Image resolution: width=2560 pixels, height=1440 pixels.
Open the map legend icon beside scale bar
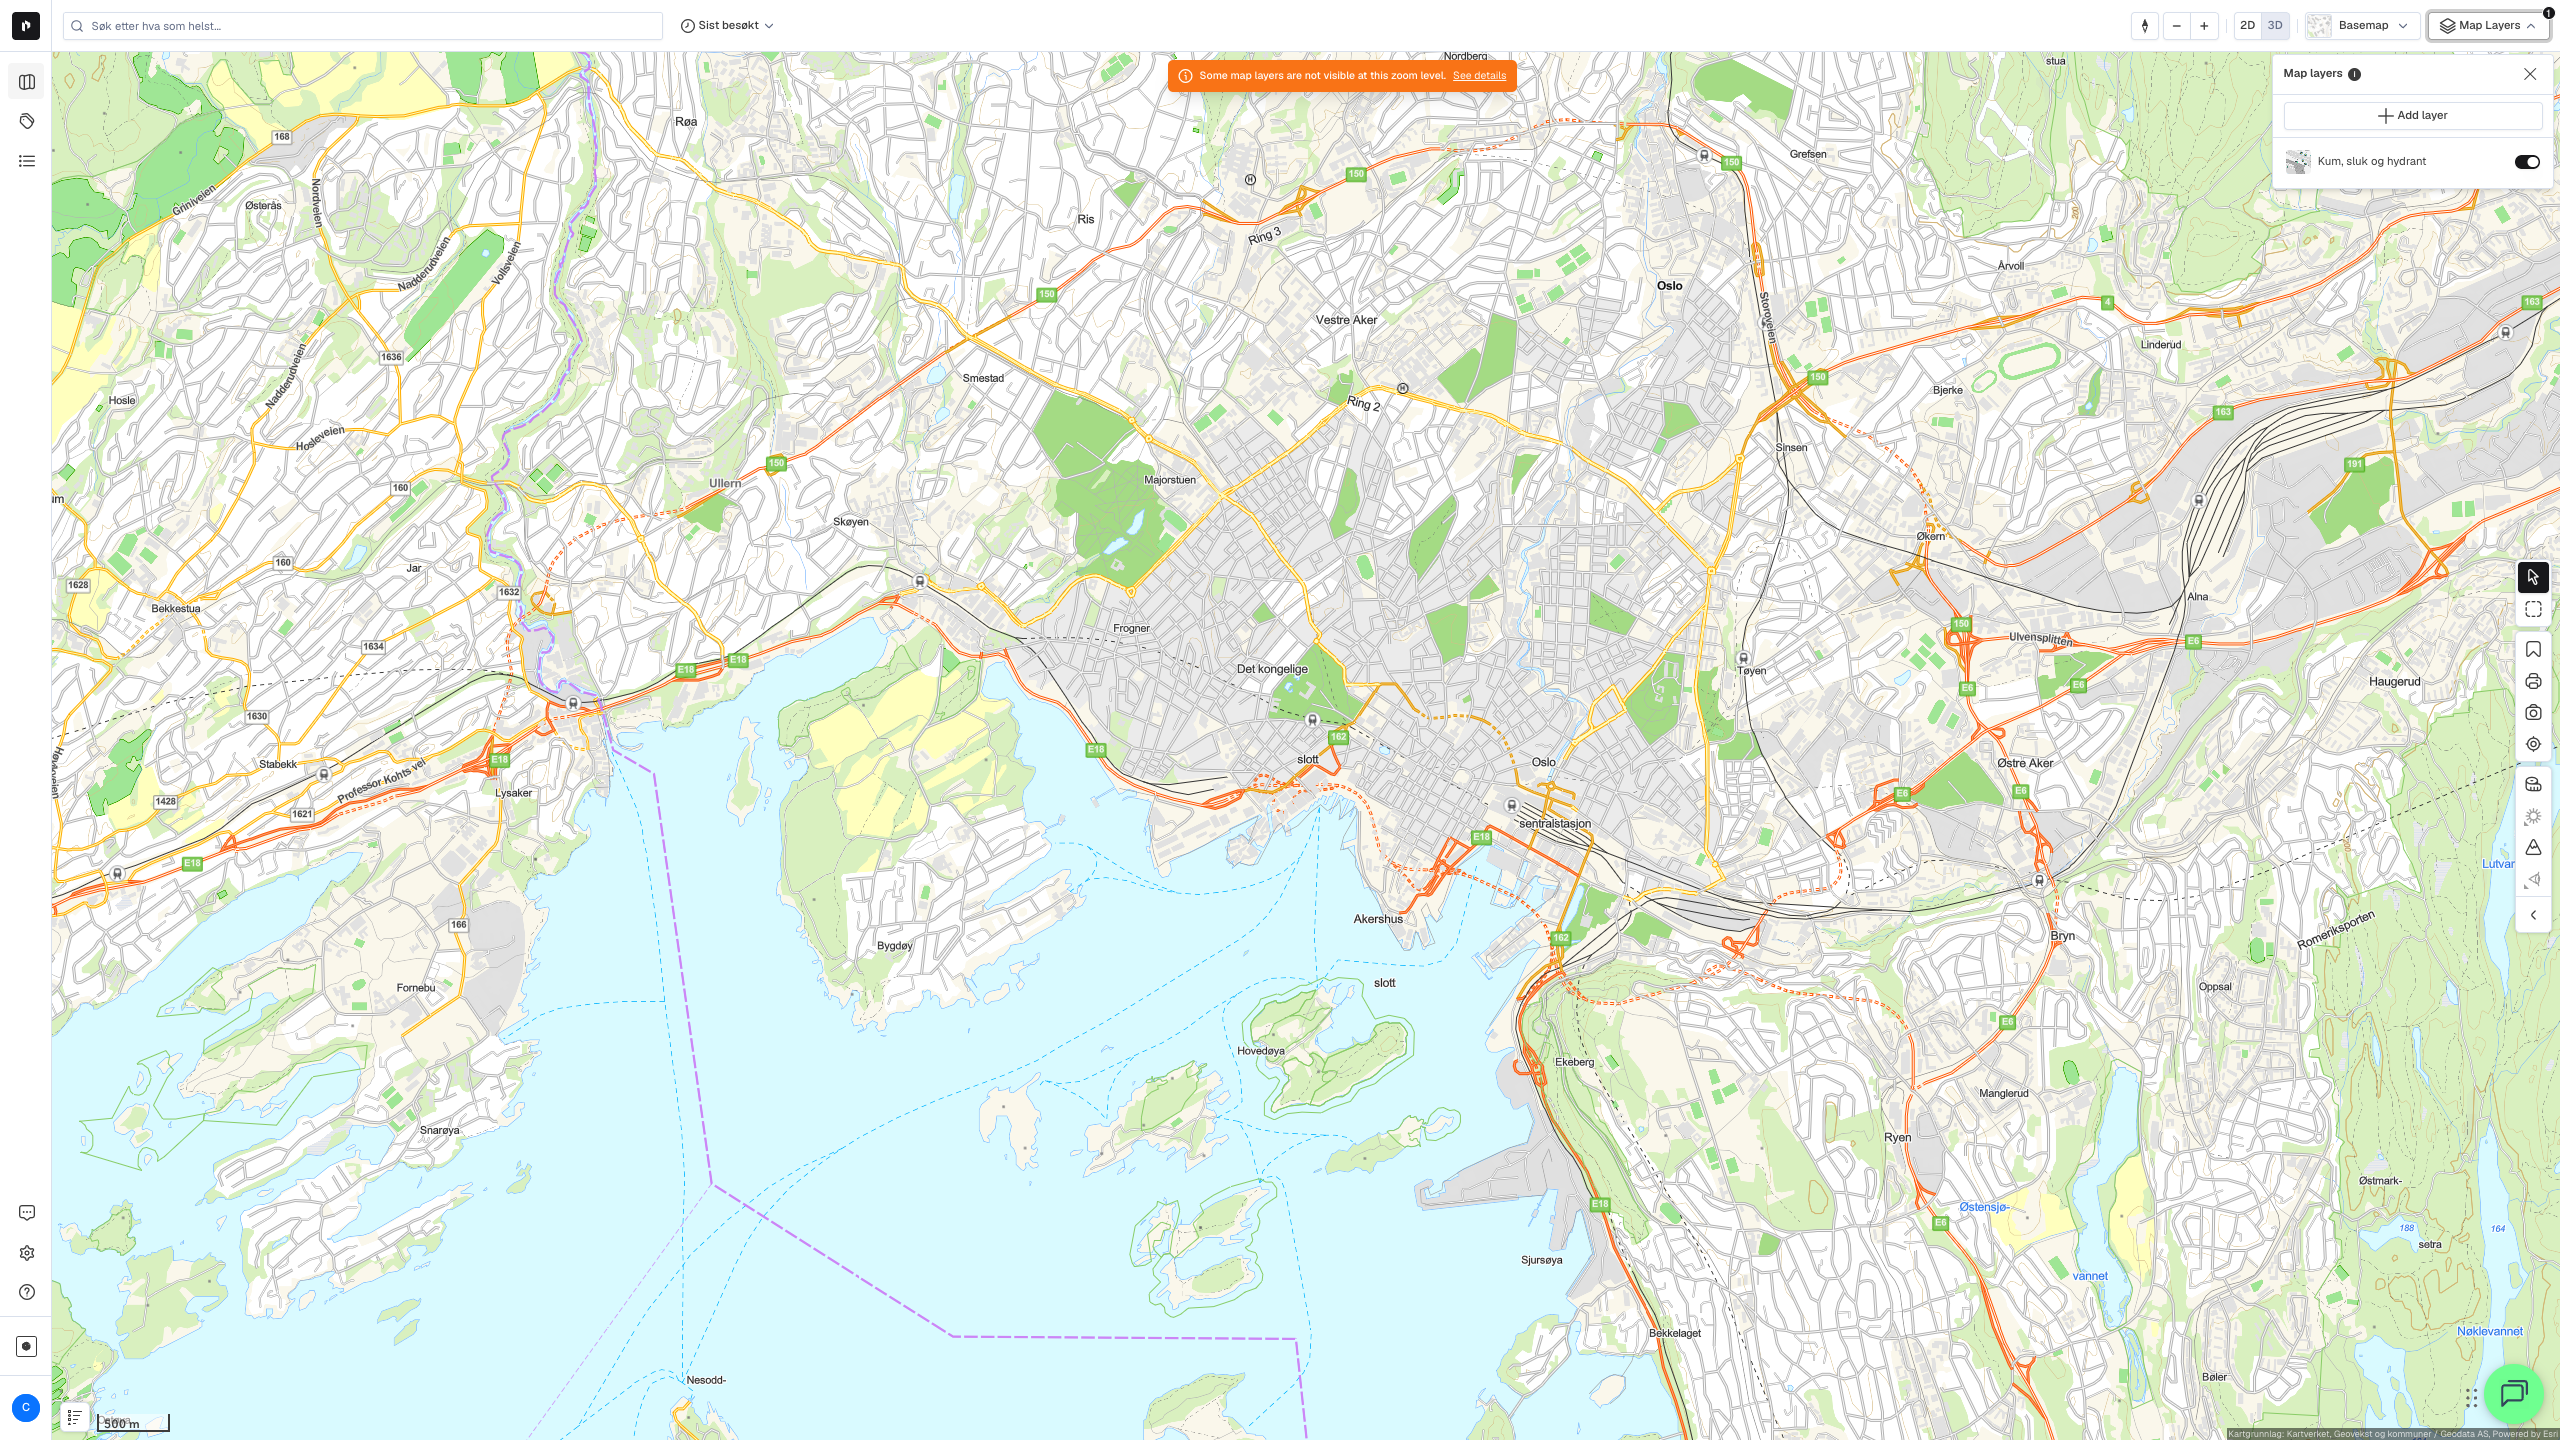[x=75, y=1417]
